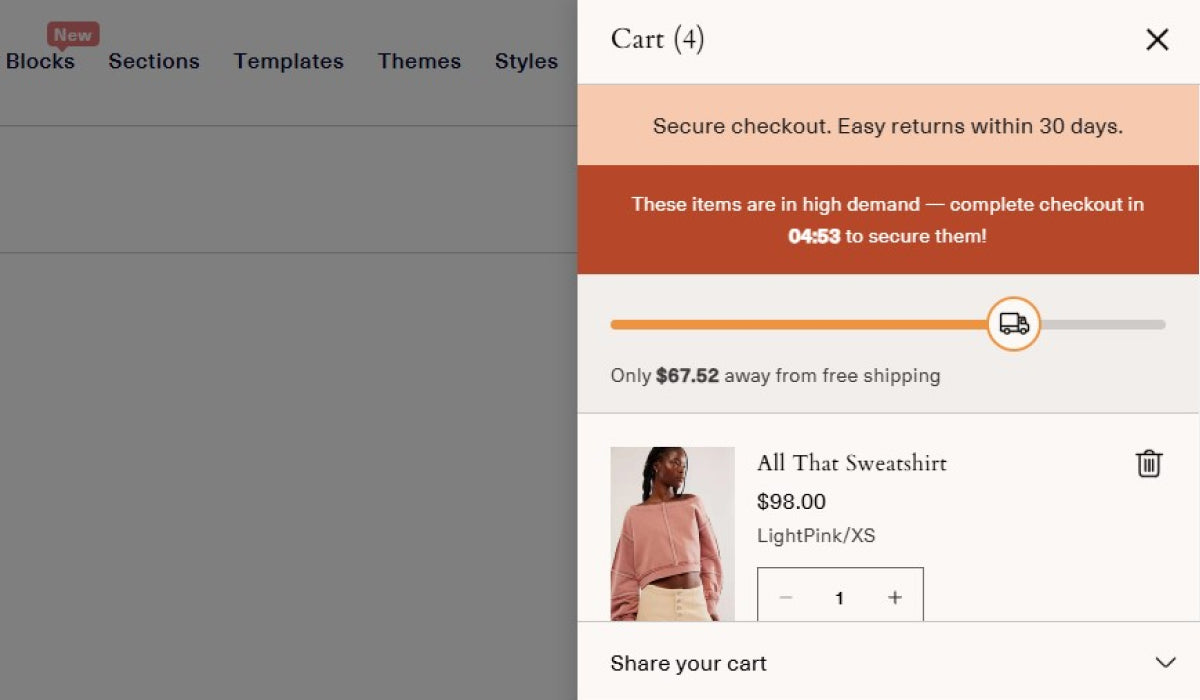Increase sweatshirt quantity with plus button
The height and width of the screenshot is (700, 1200).
895,598
